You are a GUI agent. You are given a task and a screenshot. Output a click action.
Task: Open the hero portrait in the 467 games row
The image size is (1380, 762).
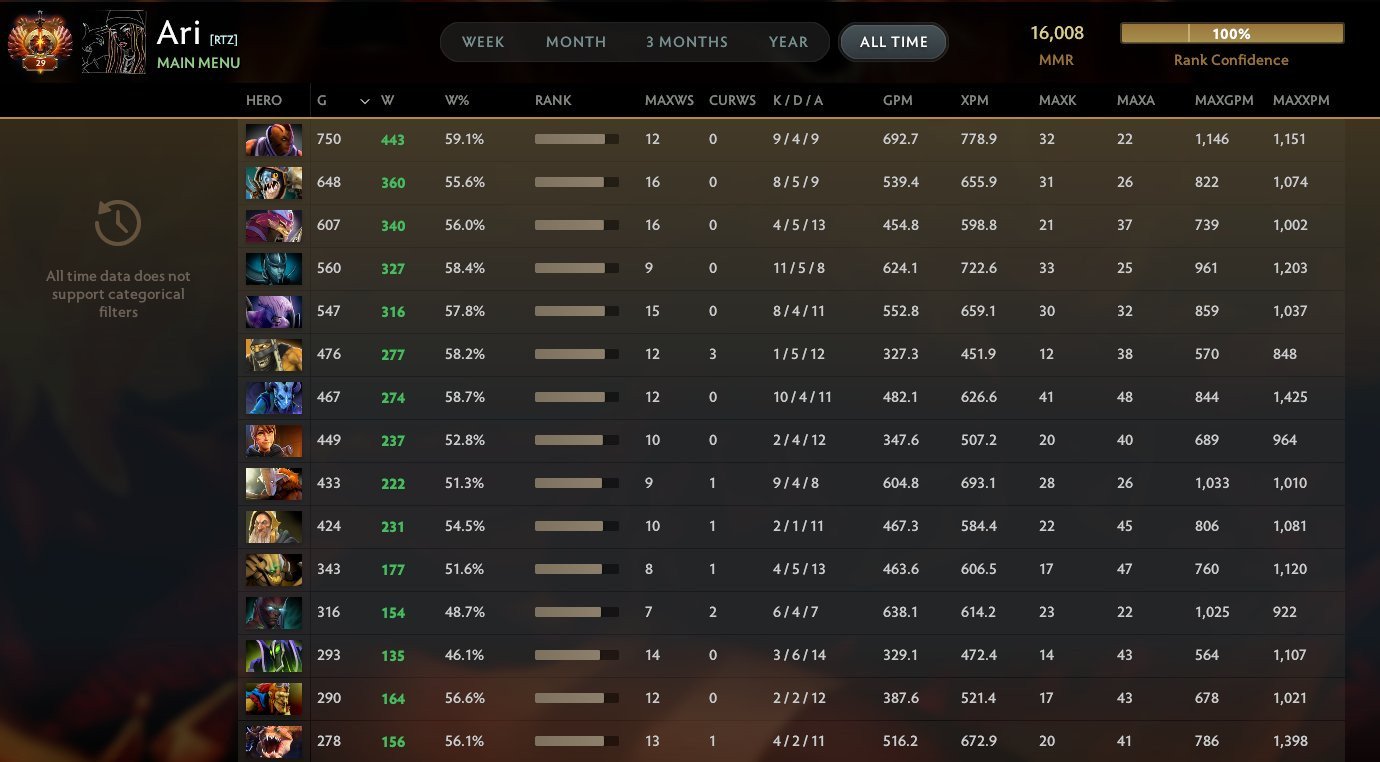pyautogui.click(x=274, y=398)
